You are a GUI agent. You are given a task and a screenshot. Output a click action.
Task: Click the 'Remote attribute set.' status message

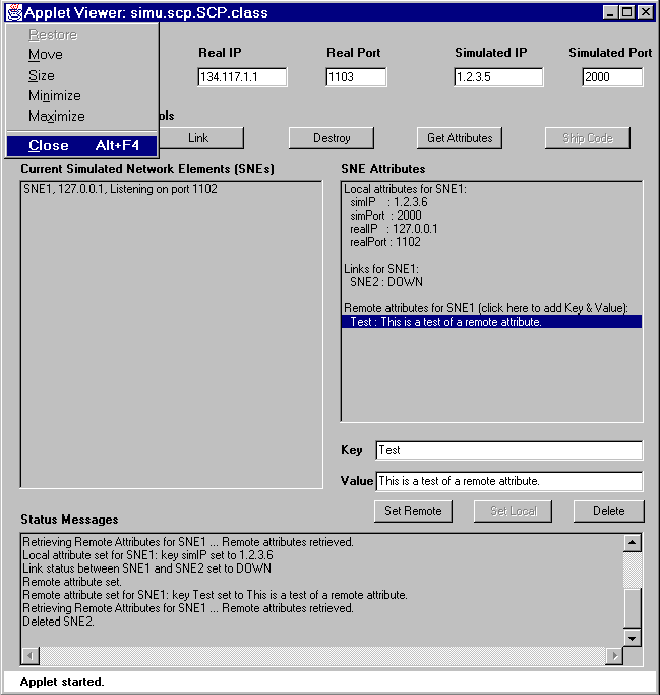[72, 582]
